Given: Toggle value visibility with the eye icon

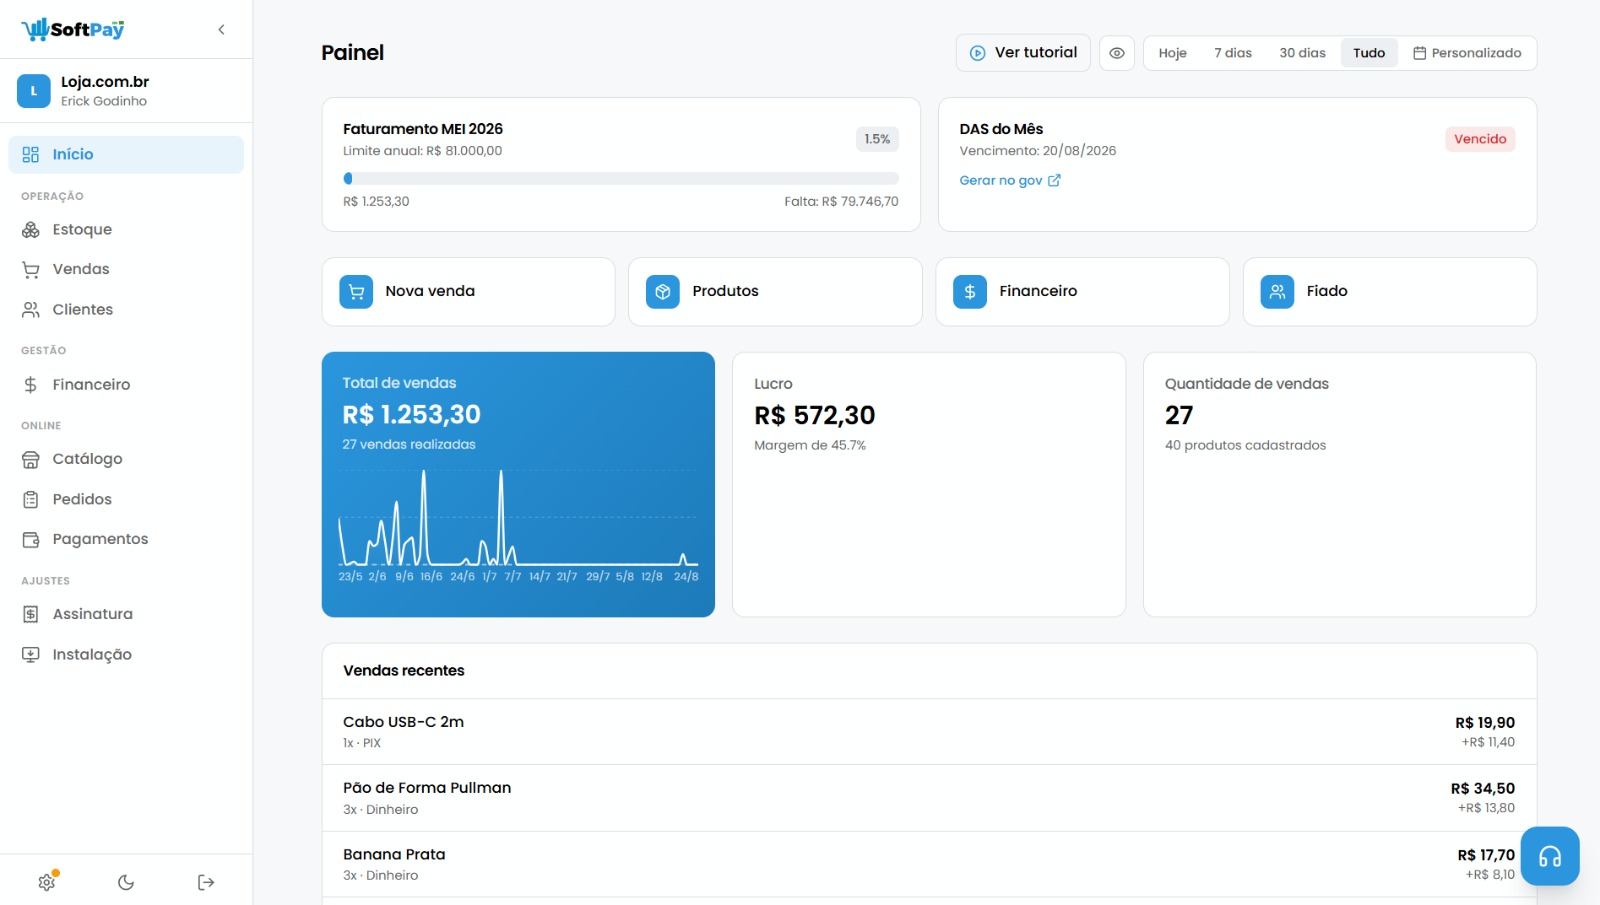Looking at the screenshot, I should click(x=1117, y=53).
